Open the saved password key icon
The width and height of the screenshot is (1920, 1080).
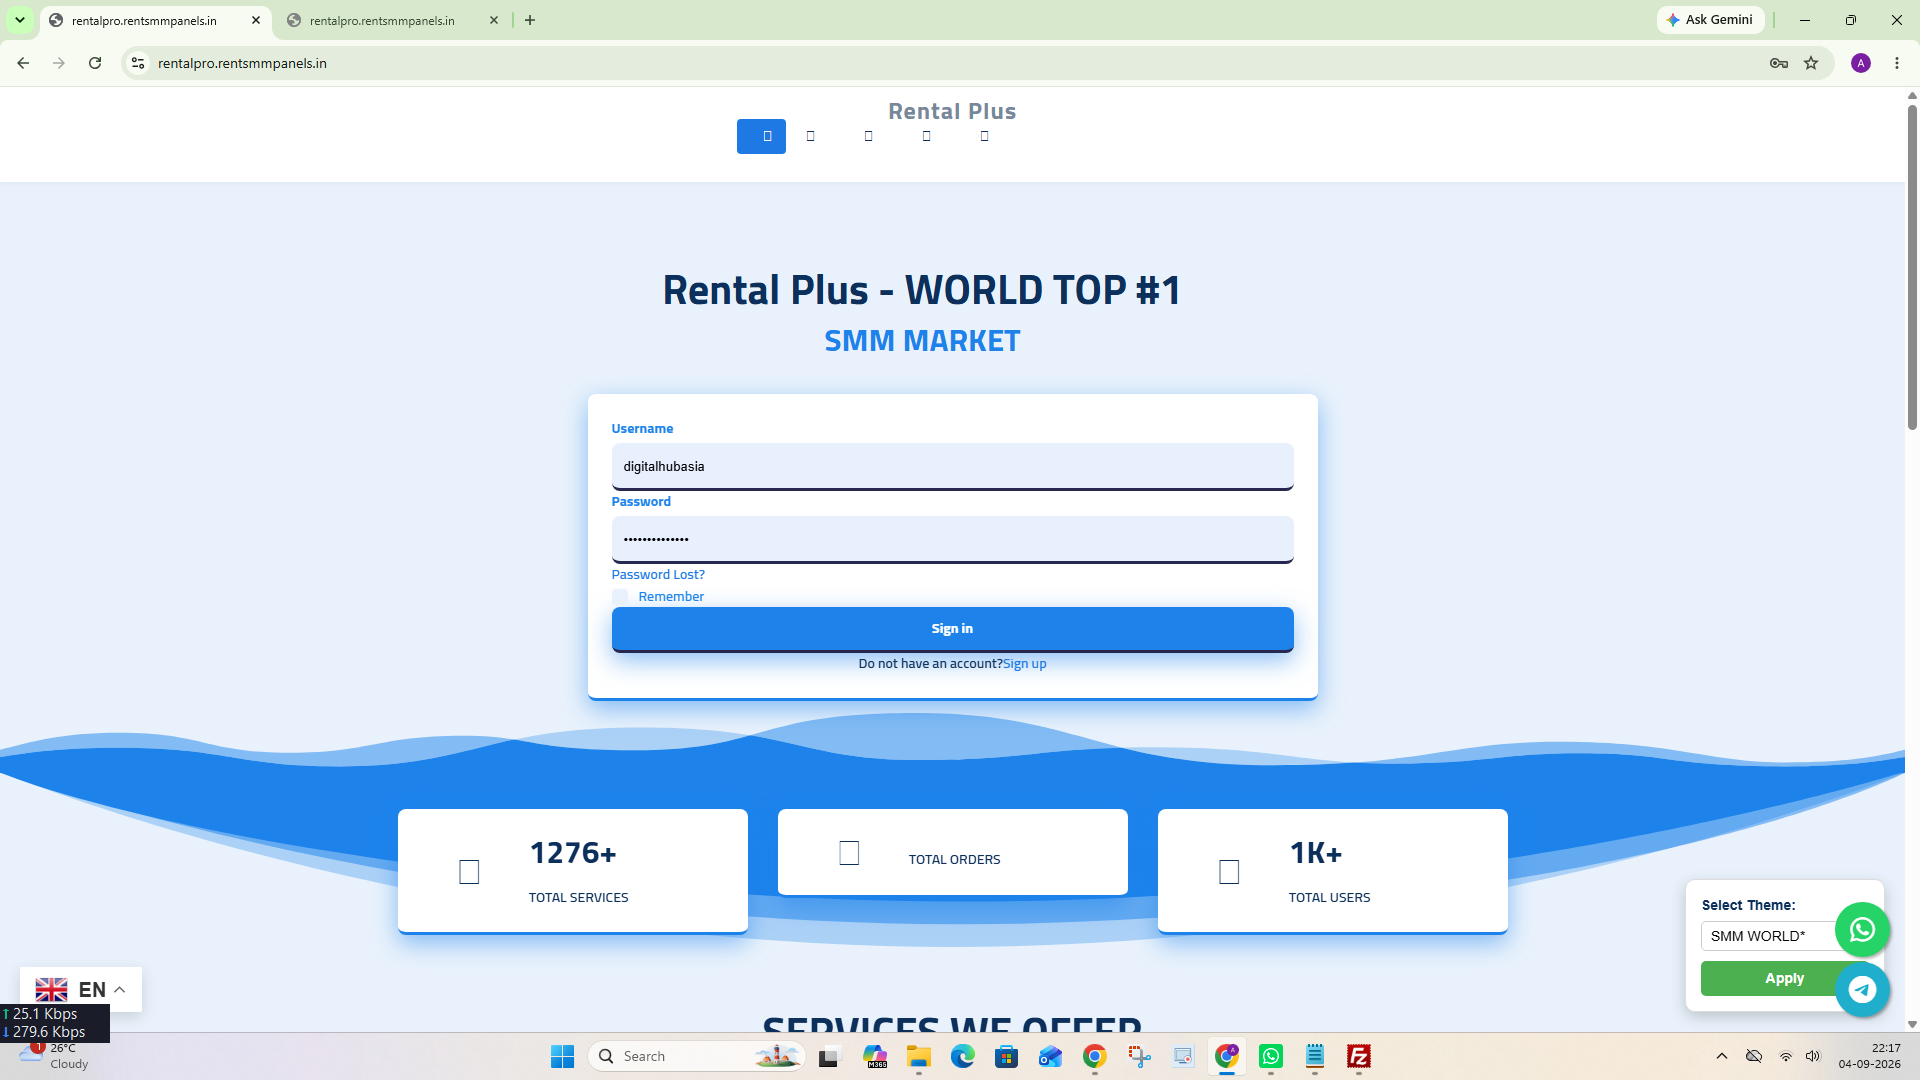[x=1778, y=63]
